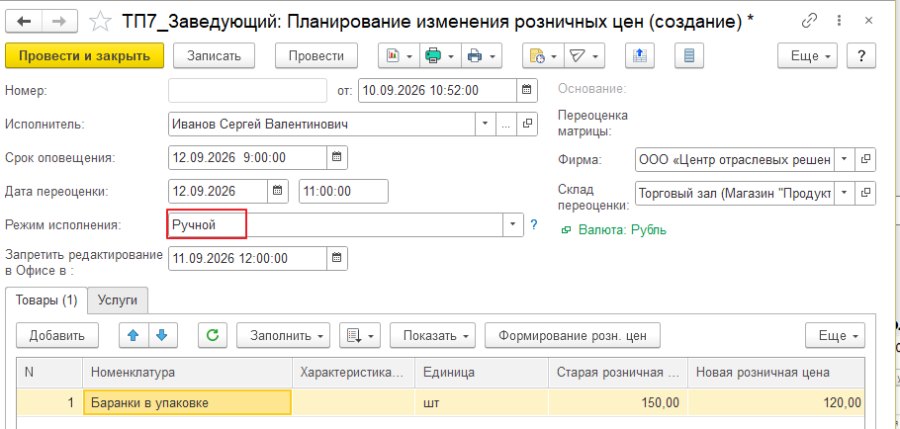Refresh table with green circular arrow
Image resolution: width=900 pixels, height=429 pixels.
point(212,335)
